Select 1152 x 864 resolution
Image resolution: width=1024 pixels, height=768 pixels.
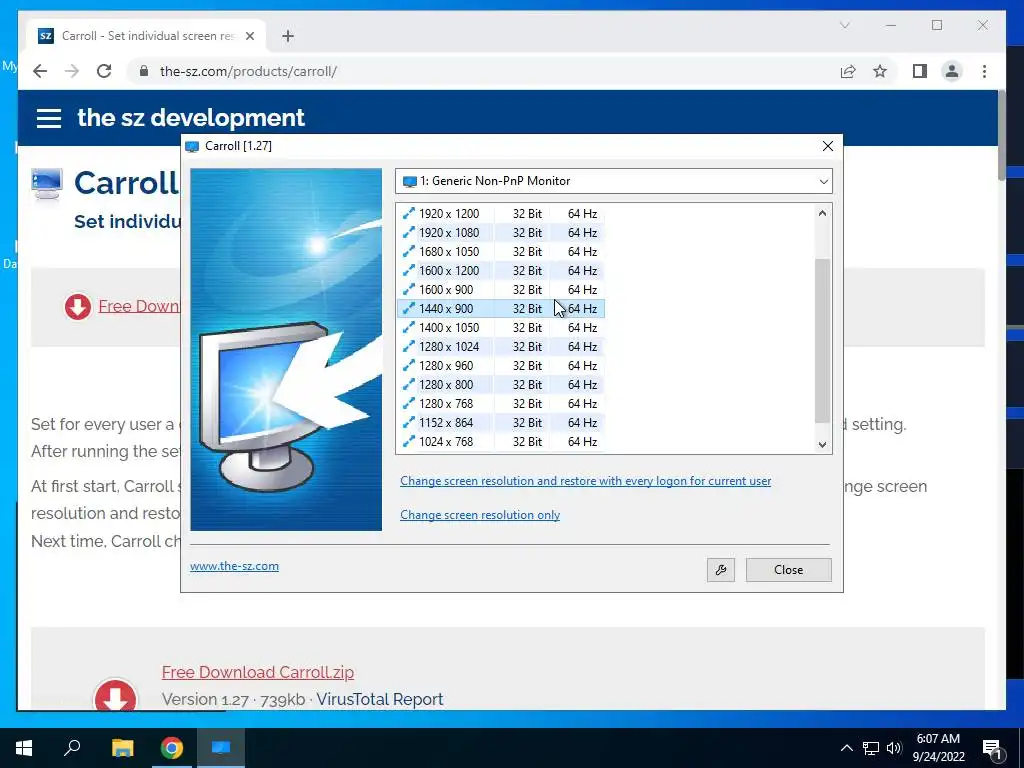tap(501, 423)
